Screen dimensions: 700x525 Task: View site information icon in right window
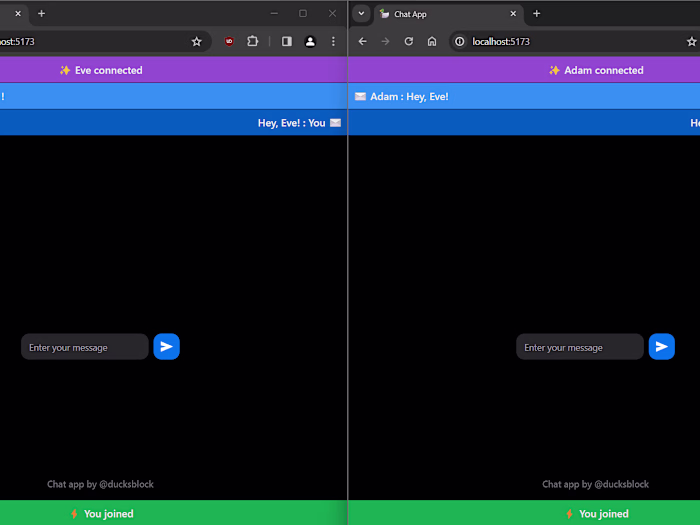tap(459, 42)
